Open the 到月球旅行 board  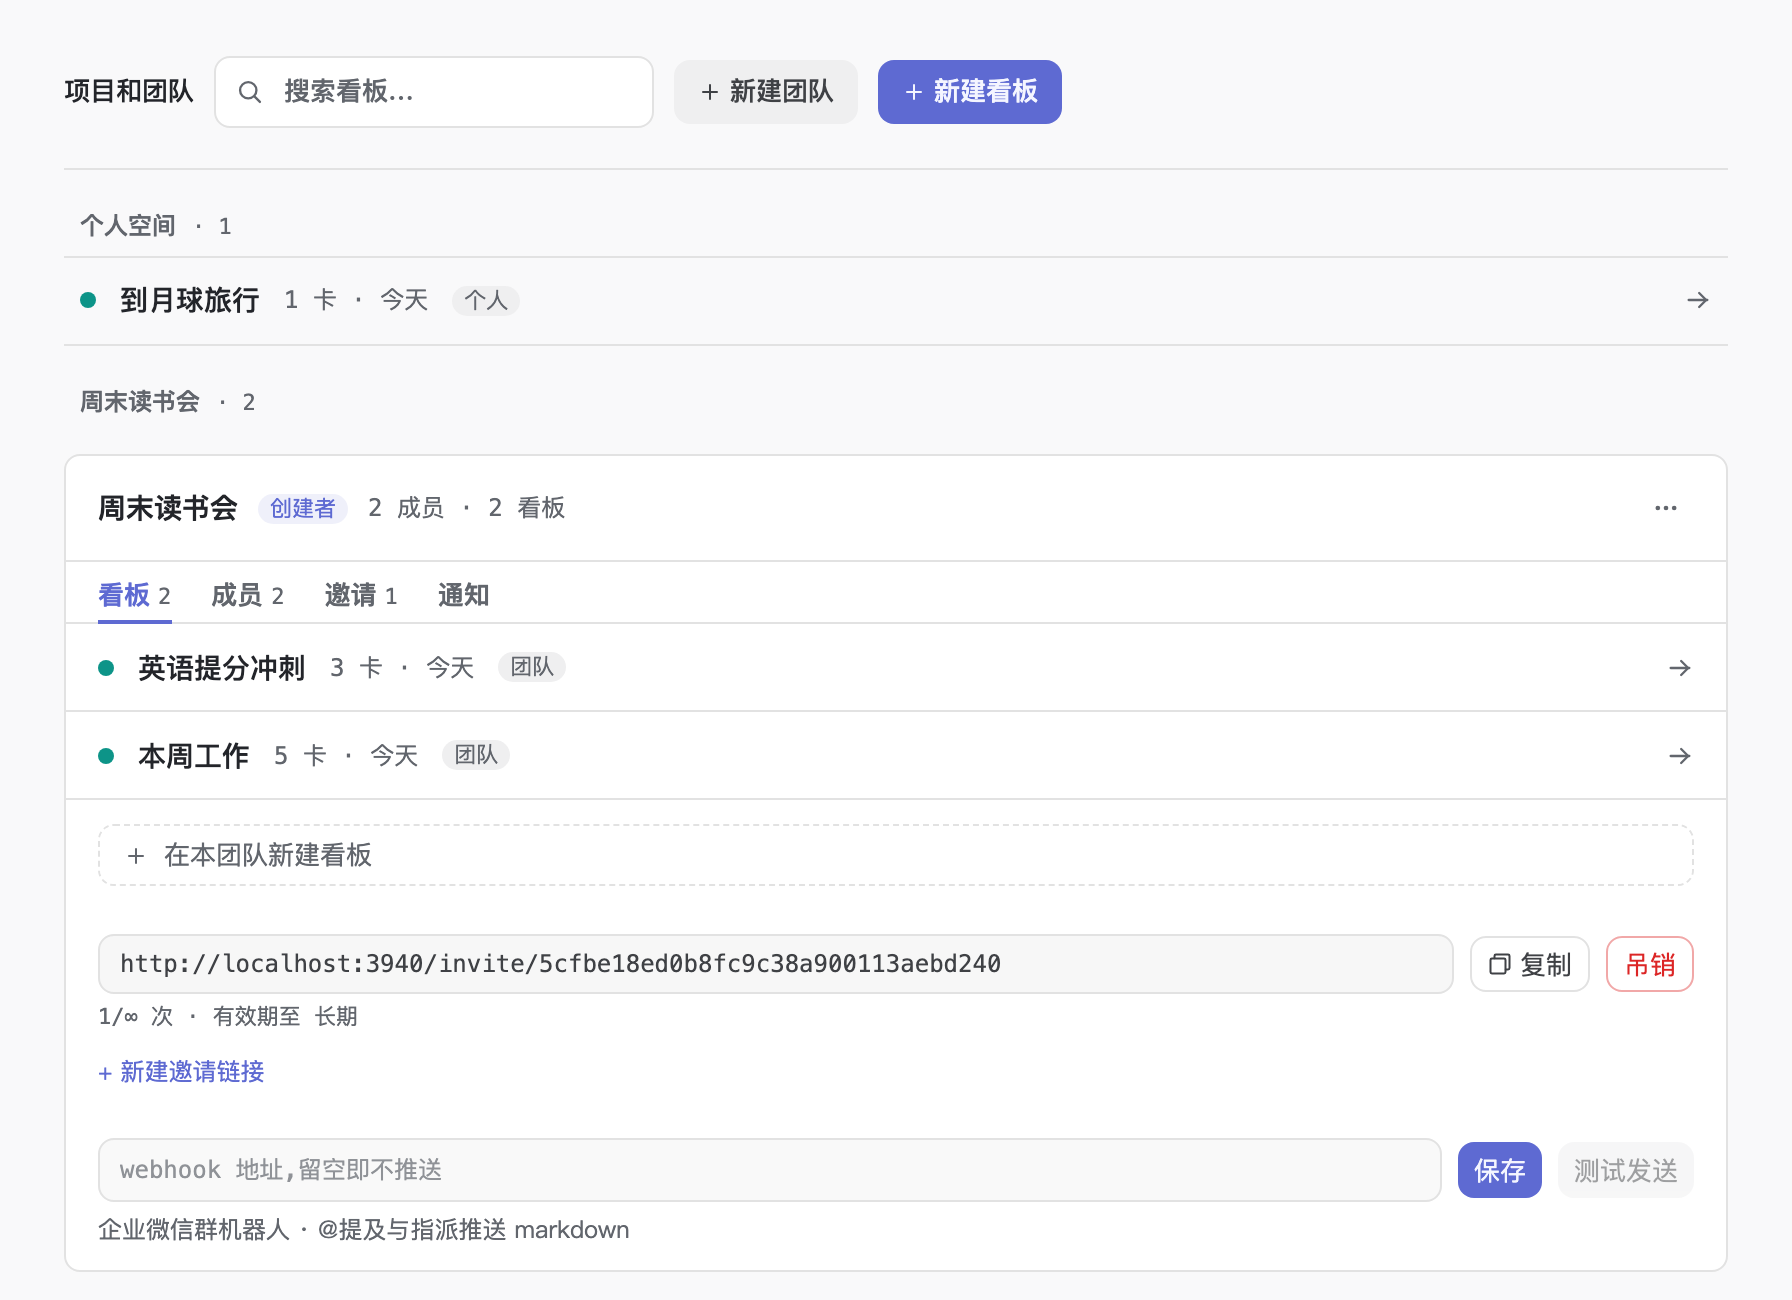click(896, 300)
